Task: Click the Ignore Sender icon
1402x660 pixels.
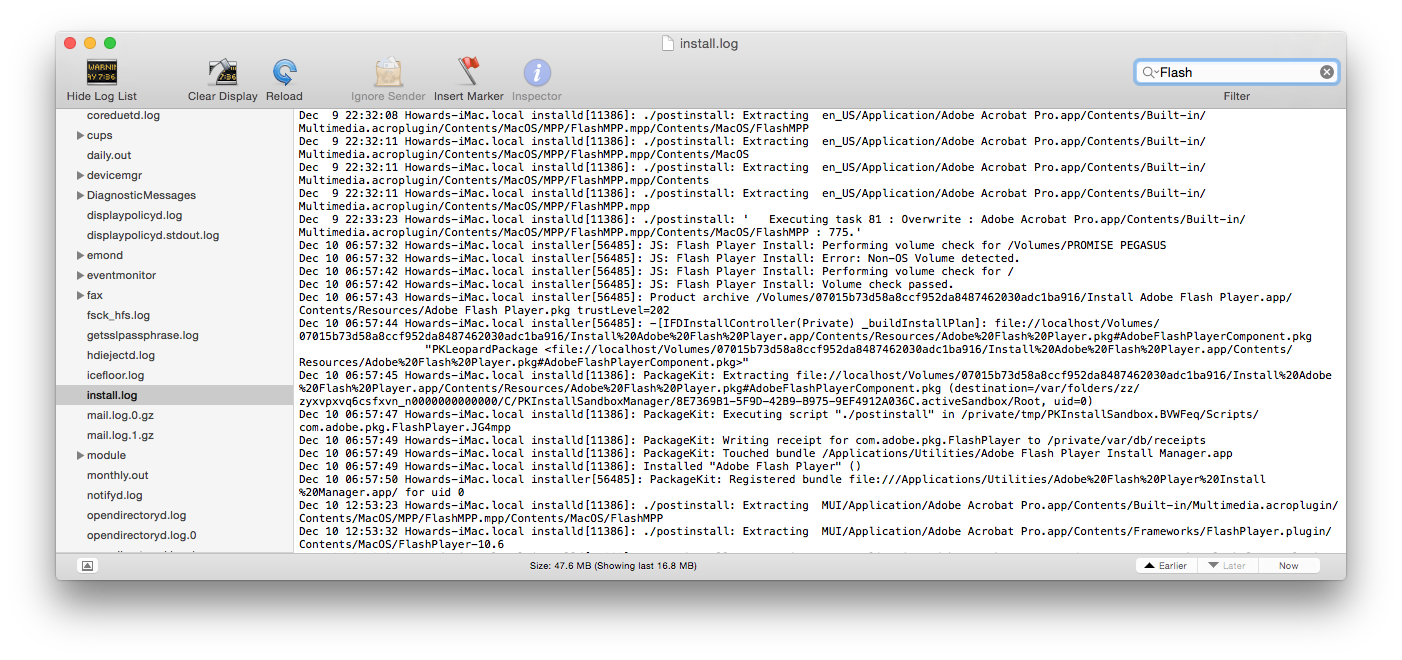Action: click(388, 72)
